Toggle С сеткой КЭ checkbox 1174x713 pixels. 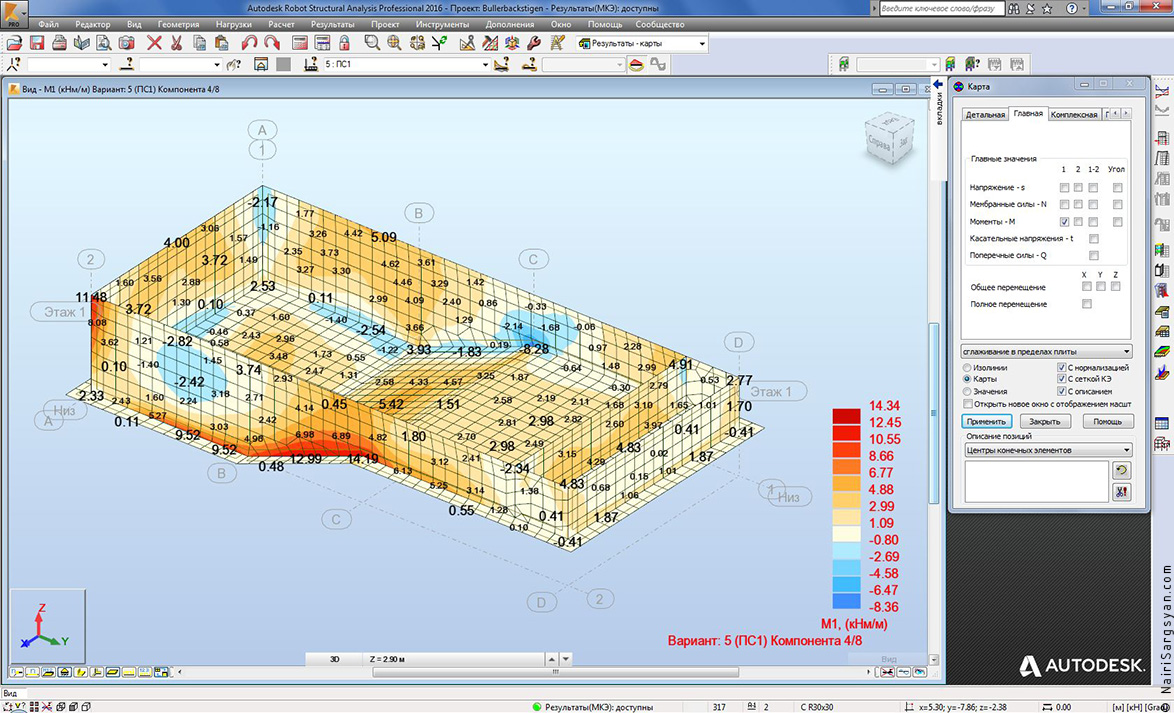(1061, 380)
